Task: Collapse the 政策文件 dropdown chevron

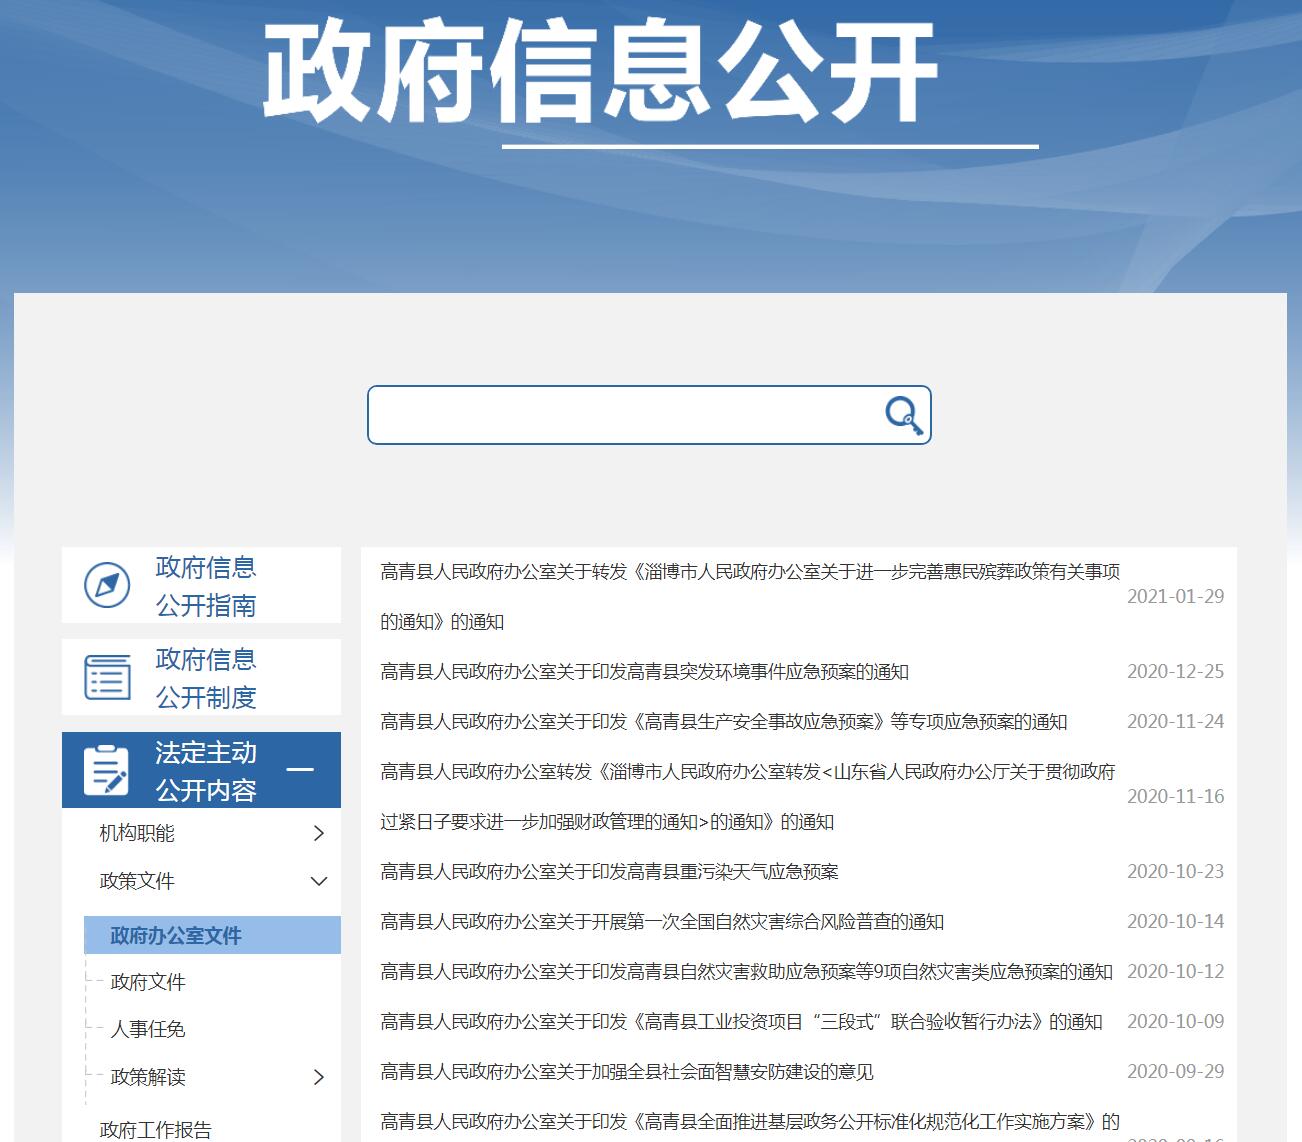Action: [319, 881]
